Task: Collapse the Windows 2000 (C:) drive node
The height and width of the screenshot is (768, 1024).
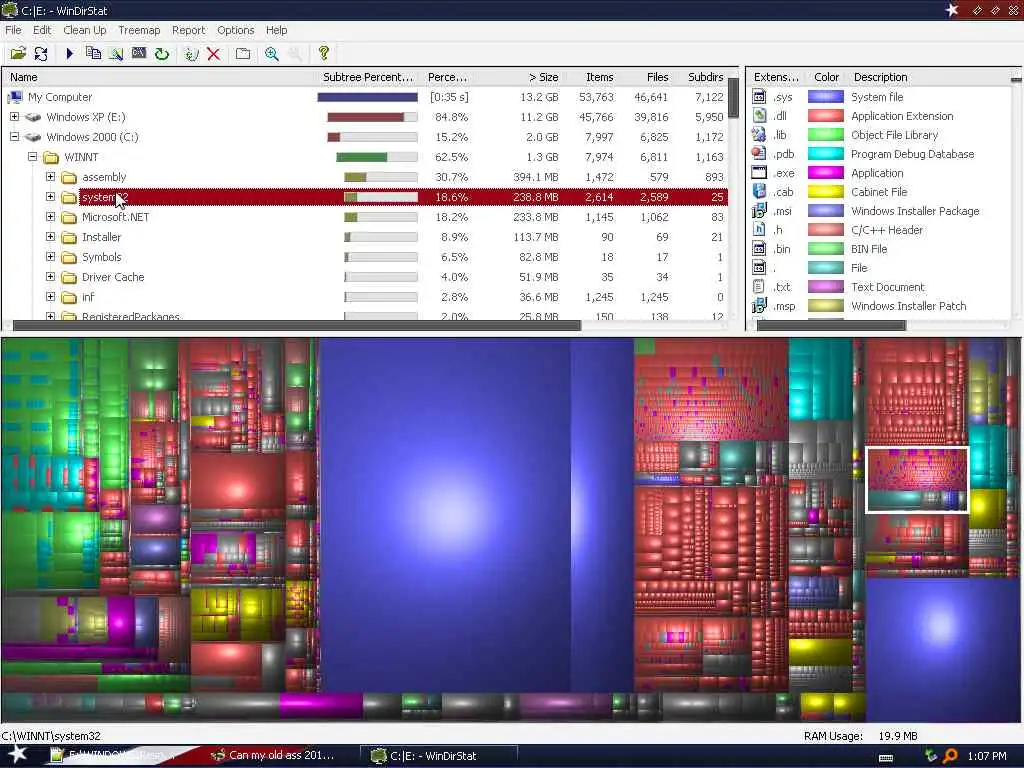Action: (14, 136)
